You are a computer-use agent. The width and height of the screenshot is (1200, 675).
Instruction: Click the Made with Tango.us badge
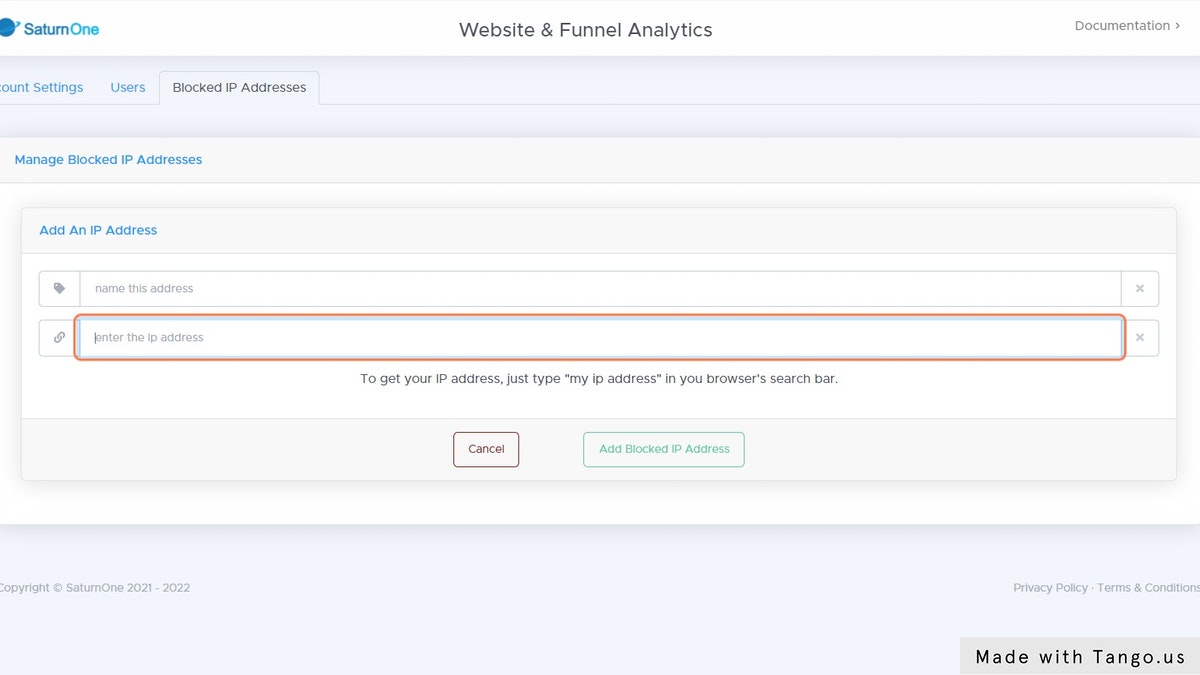tap(1080, 657)
